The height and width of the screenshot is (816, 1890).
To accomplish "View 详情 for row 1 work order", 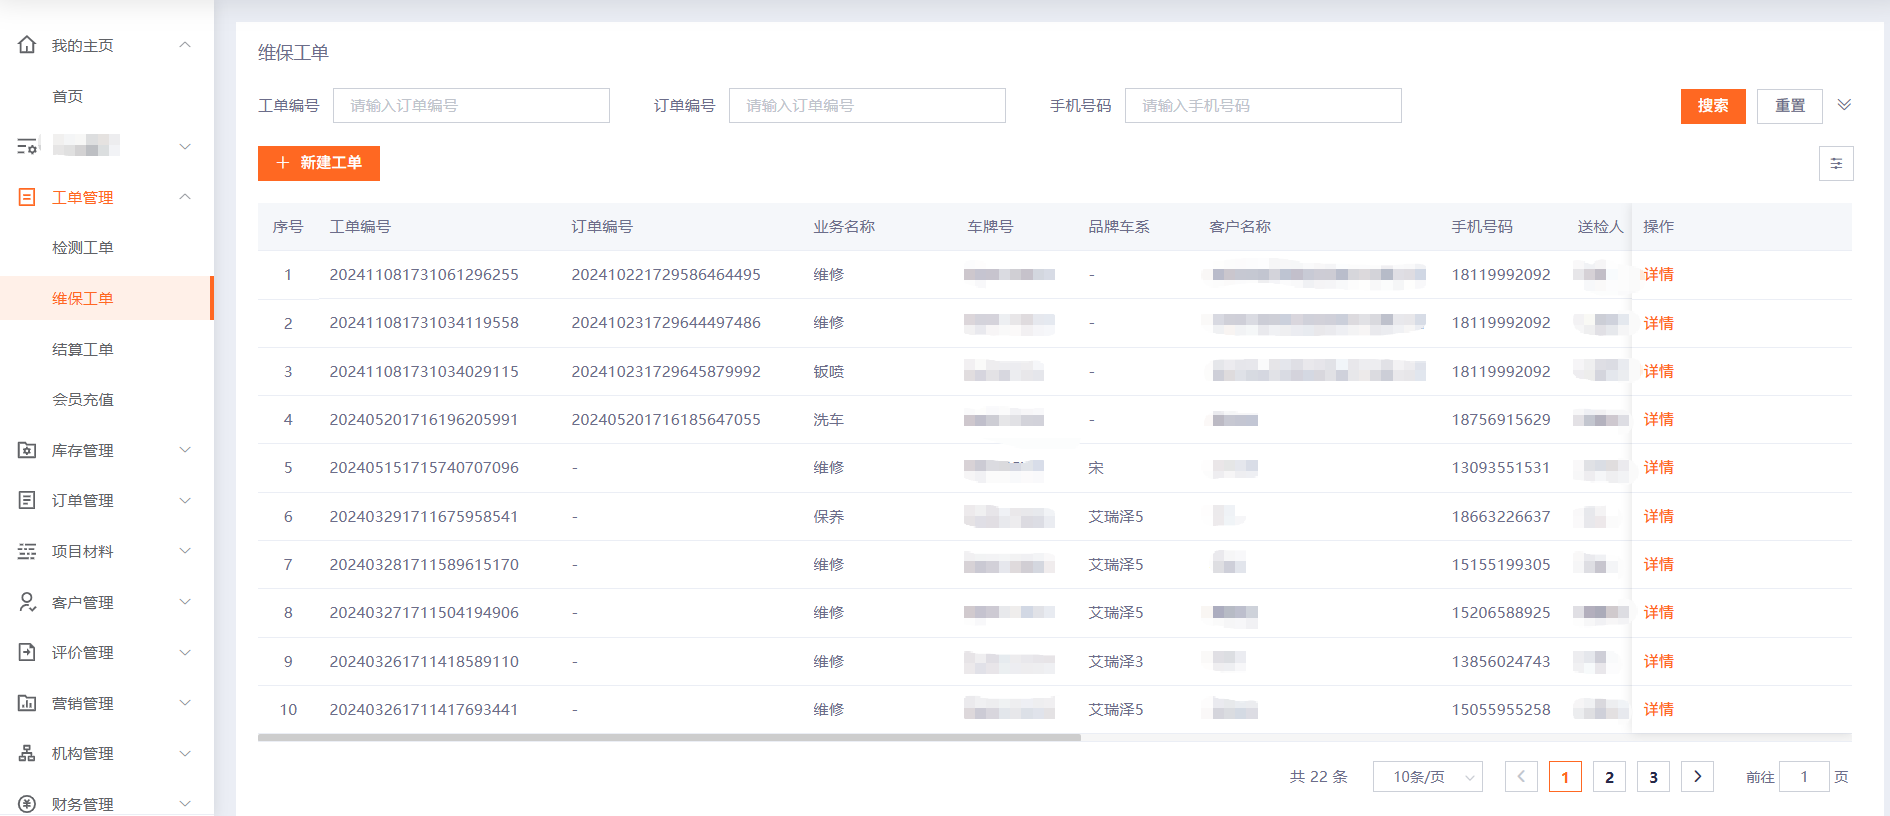I will coord(1658,275).
